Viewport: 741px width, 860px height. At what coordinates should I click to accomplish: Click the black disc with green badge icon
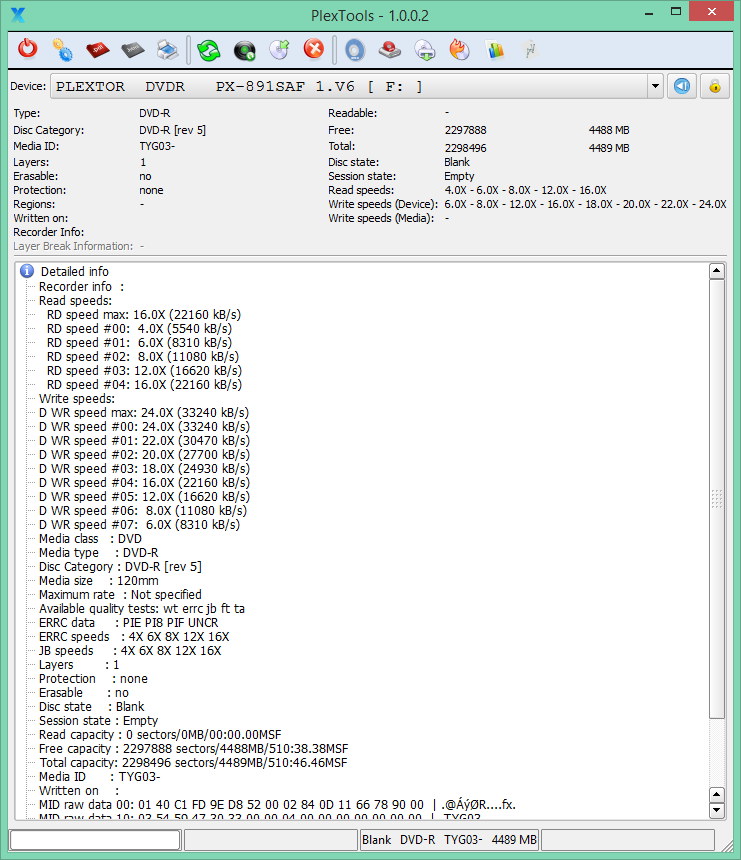(244, 50)
